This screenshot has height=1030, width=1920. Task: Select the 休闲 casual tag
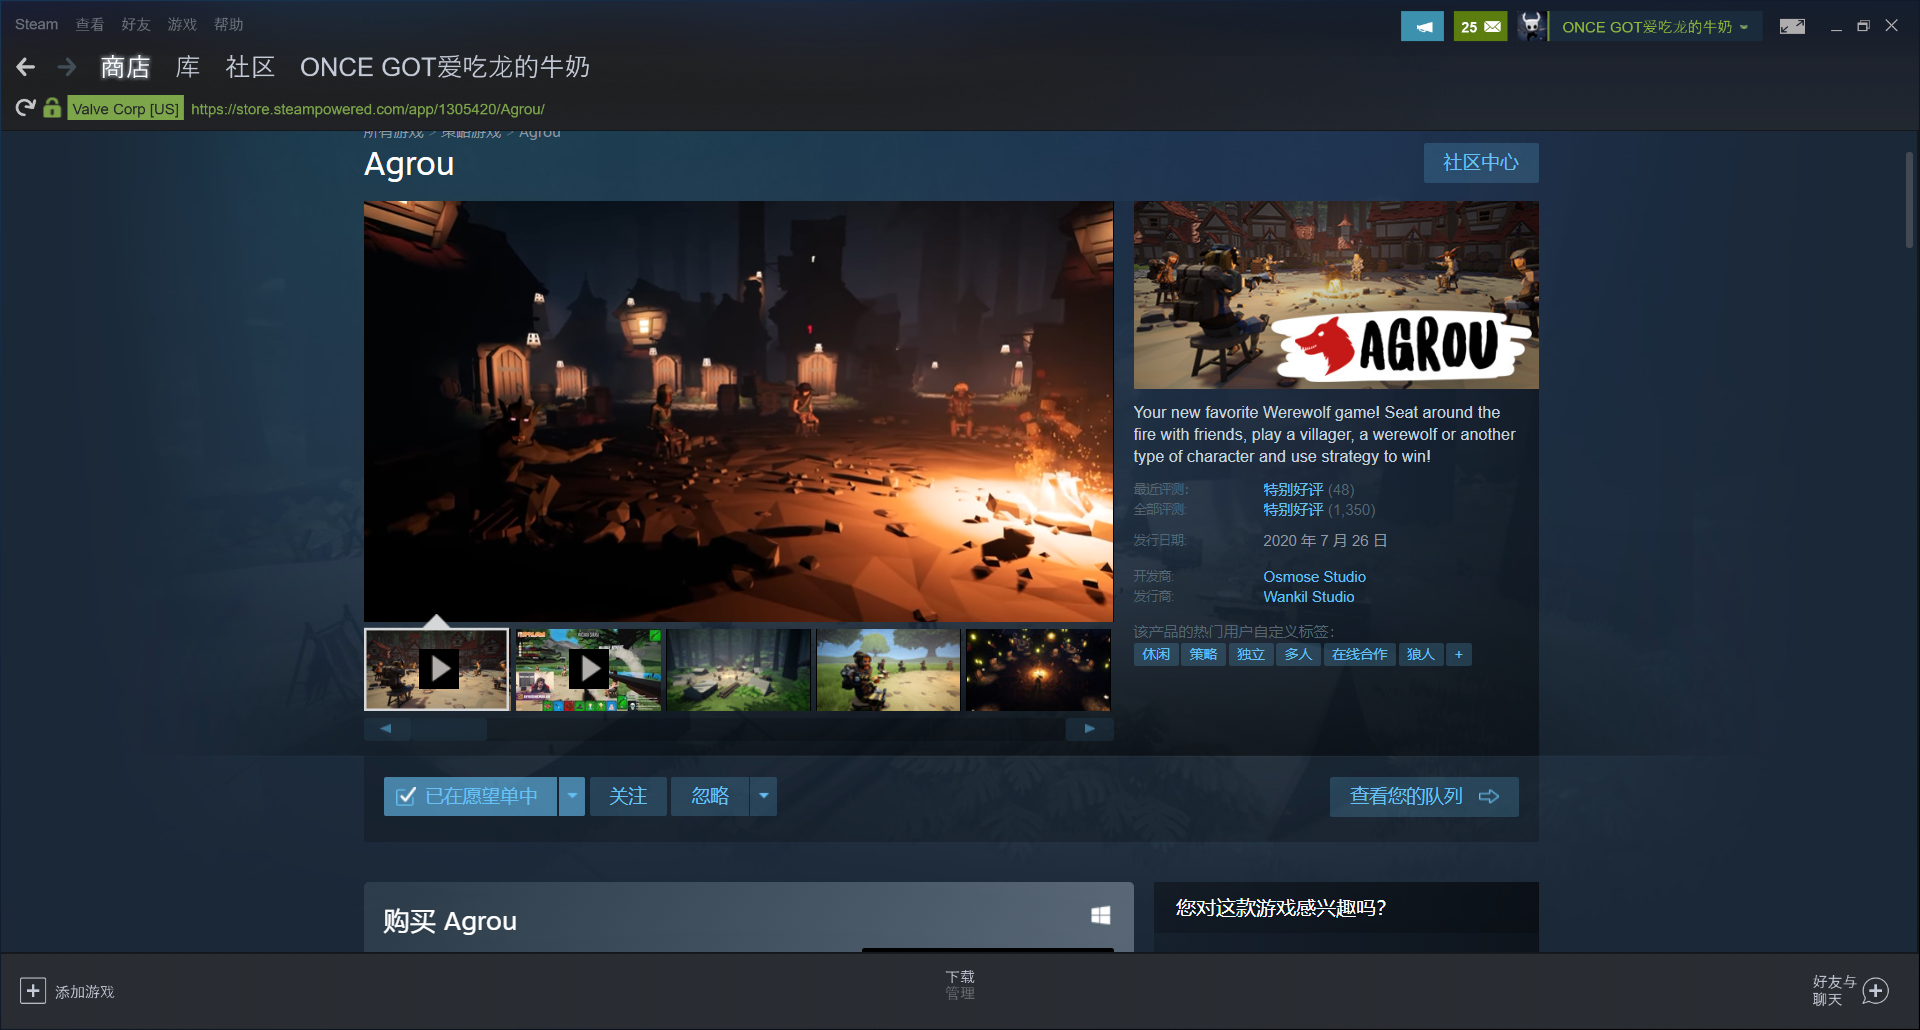point(1156,654)
